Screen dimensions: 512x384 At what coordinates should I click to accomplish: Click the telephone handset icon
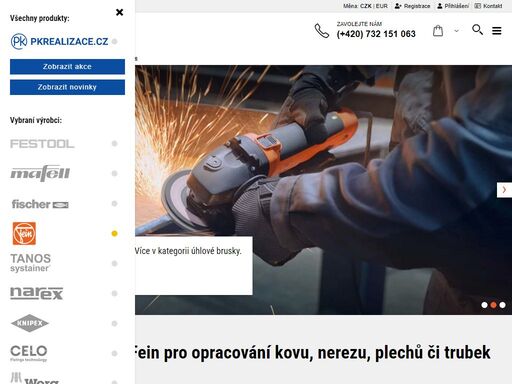322,31
